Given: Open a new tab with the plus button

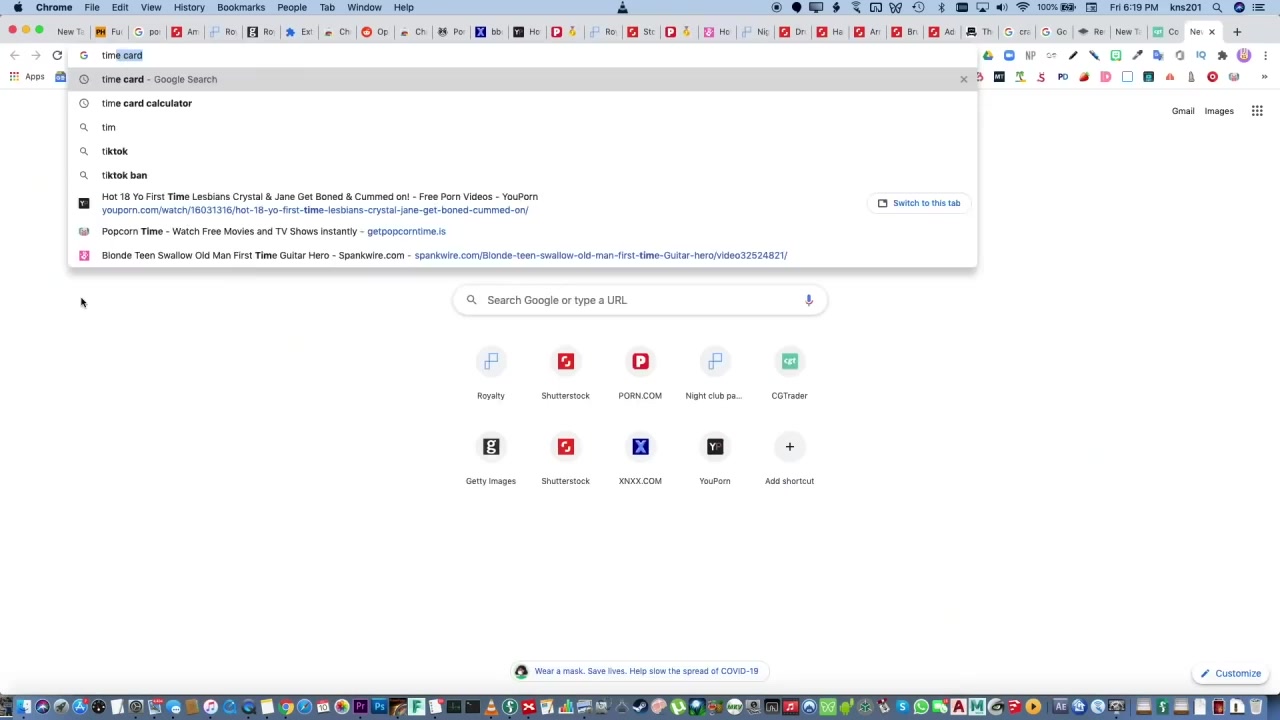Looking at the screenshot, I should coord(1237,32).
